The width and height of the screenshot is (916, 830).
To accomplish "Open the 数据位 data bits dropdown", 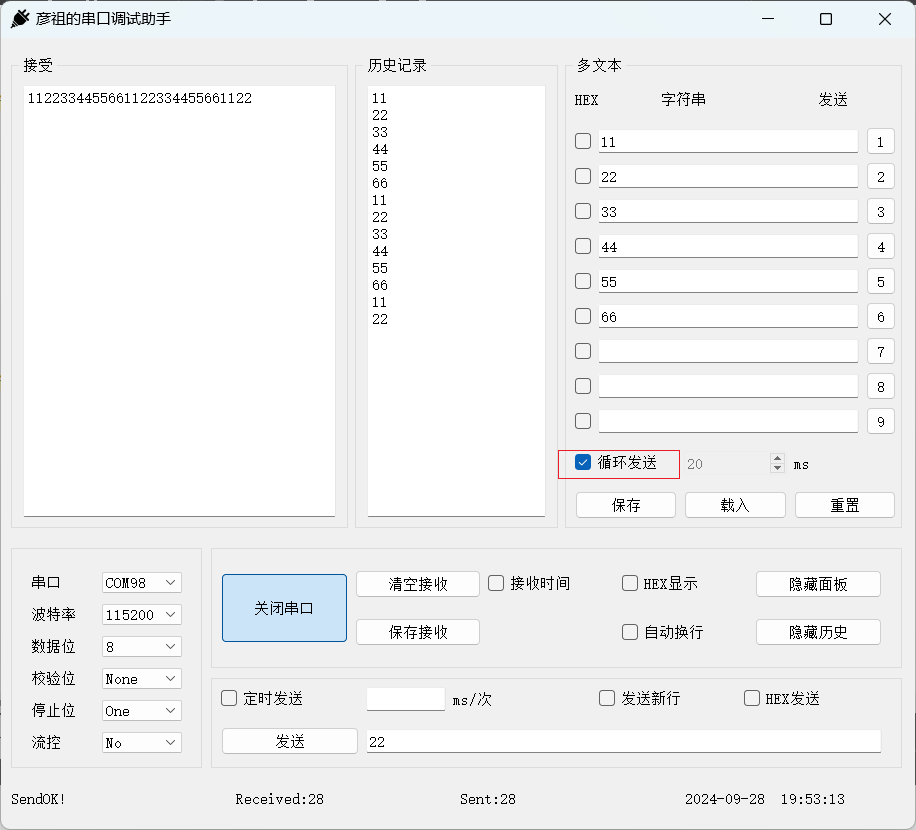I will [x=141, y=647].
